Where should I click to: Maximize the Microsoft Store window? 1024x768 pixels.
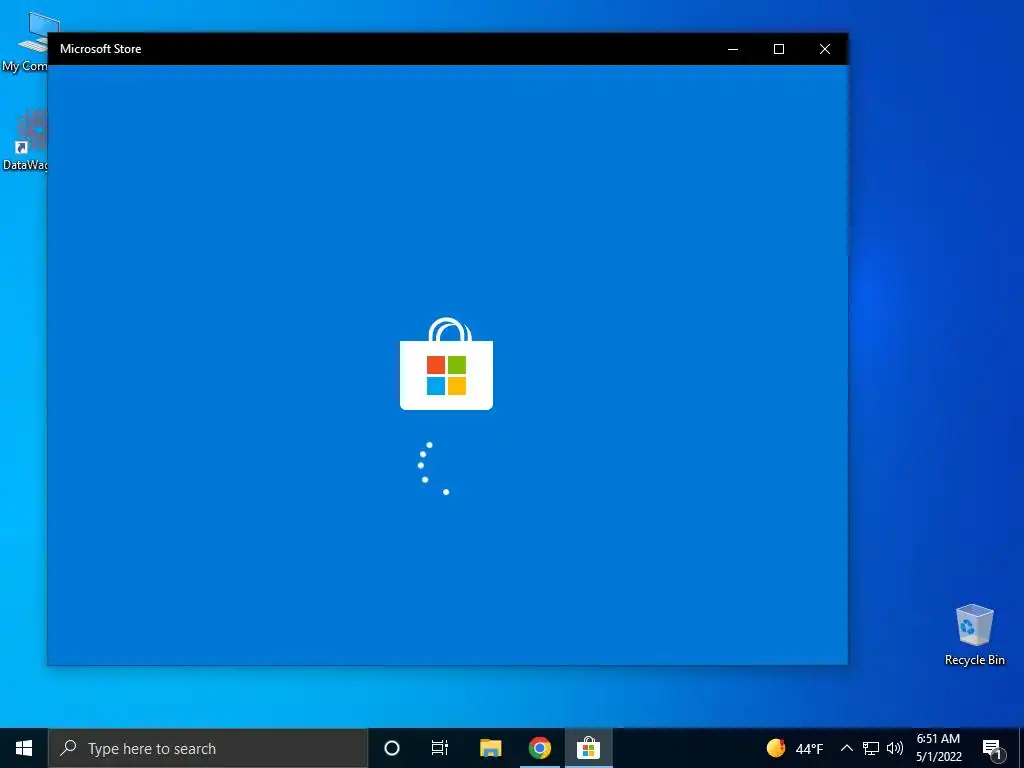778,49
